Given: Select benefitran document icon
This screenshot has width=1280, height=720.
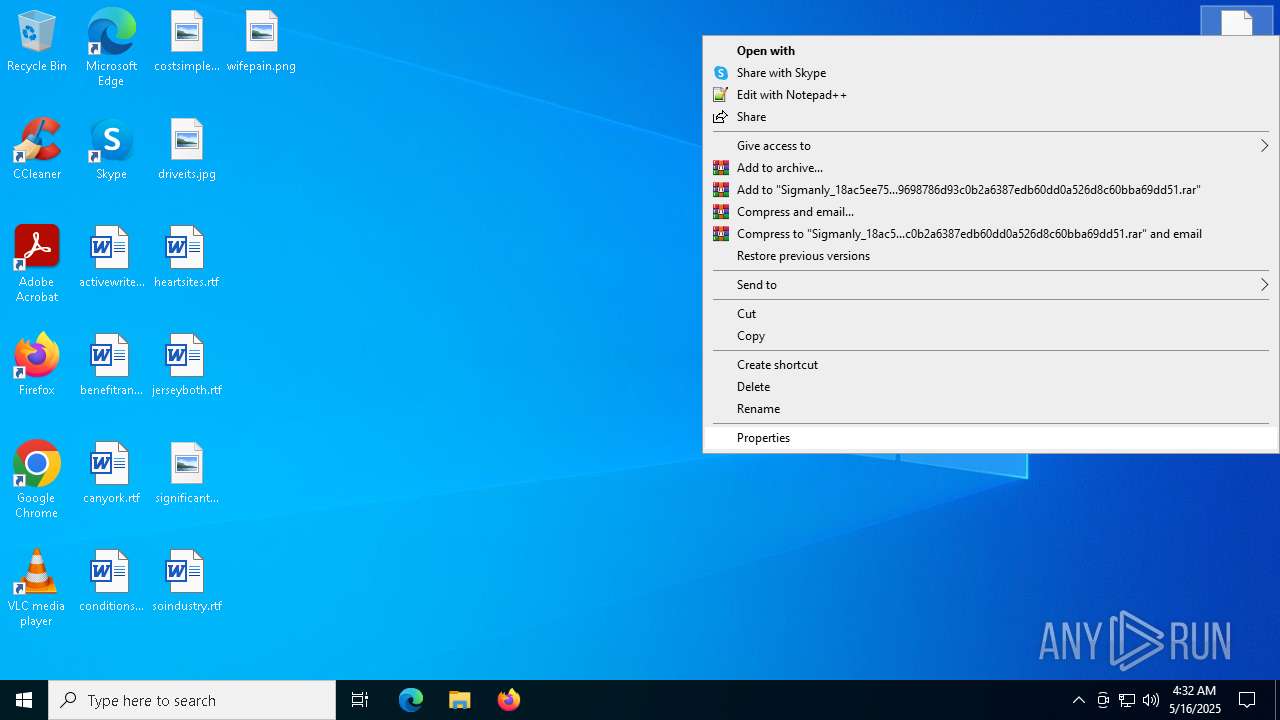Looking at the screenshot, I should coord(111,366).
